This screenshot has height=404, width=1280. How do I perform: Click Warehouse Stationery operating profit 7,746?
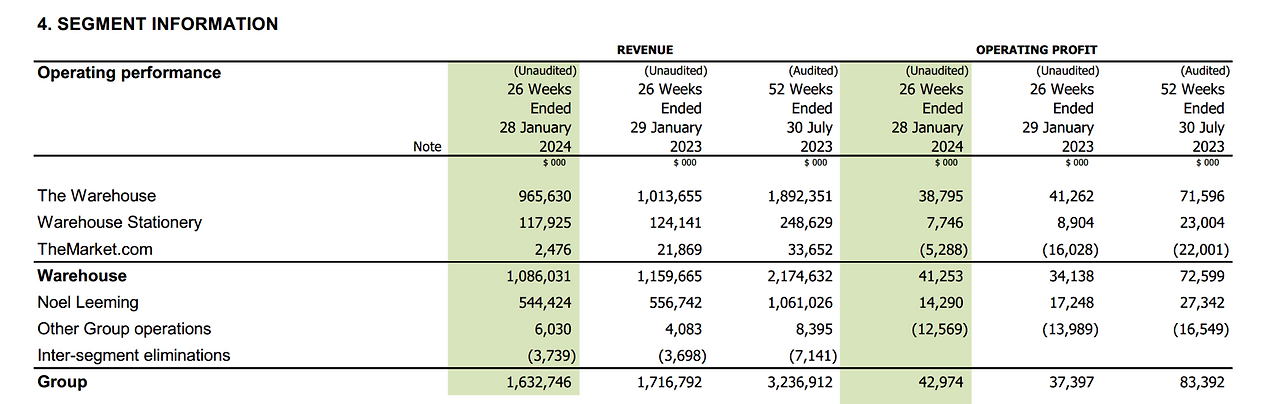944,223
